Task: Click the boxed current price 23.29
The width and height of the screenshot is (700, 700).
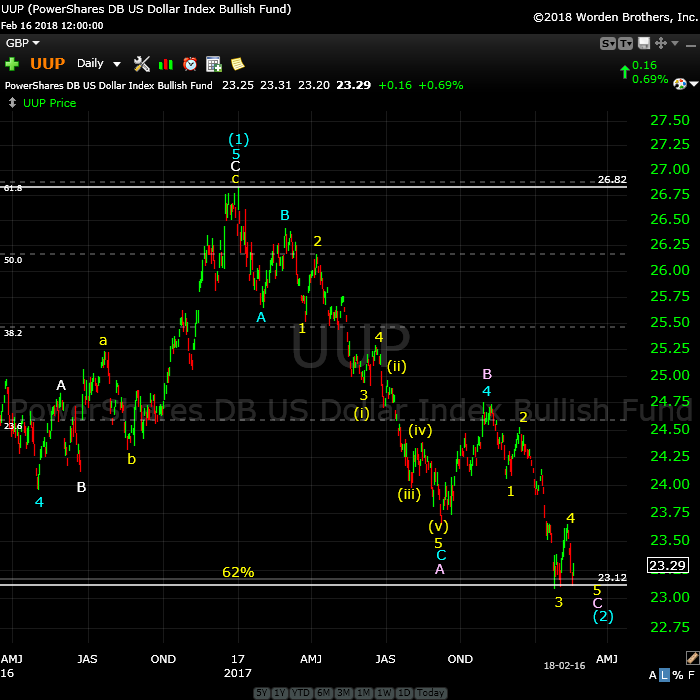Action: pos(667,565)
